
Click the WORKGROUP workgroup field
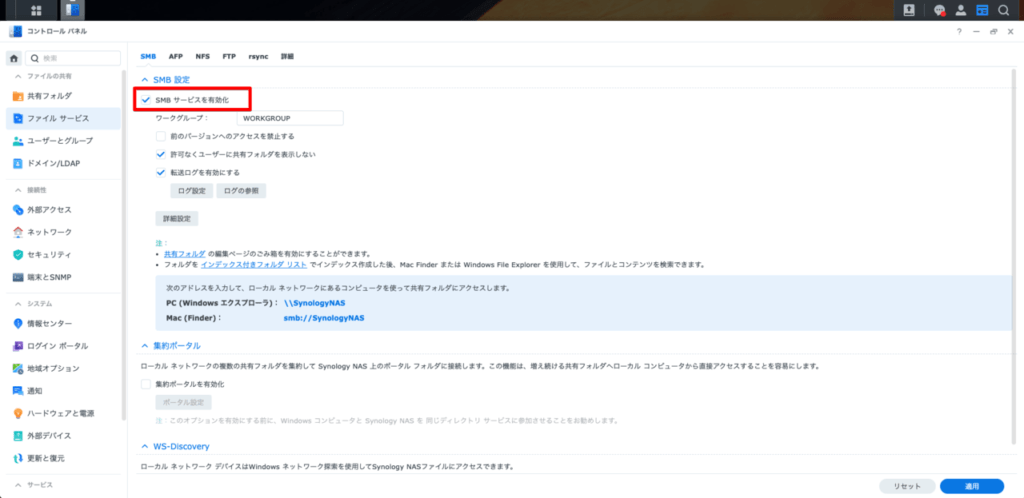coord(290,118)
